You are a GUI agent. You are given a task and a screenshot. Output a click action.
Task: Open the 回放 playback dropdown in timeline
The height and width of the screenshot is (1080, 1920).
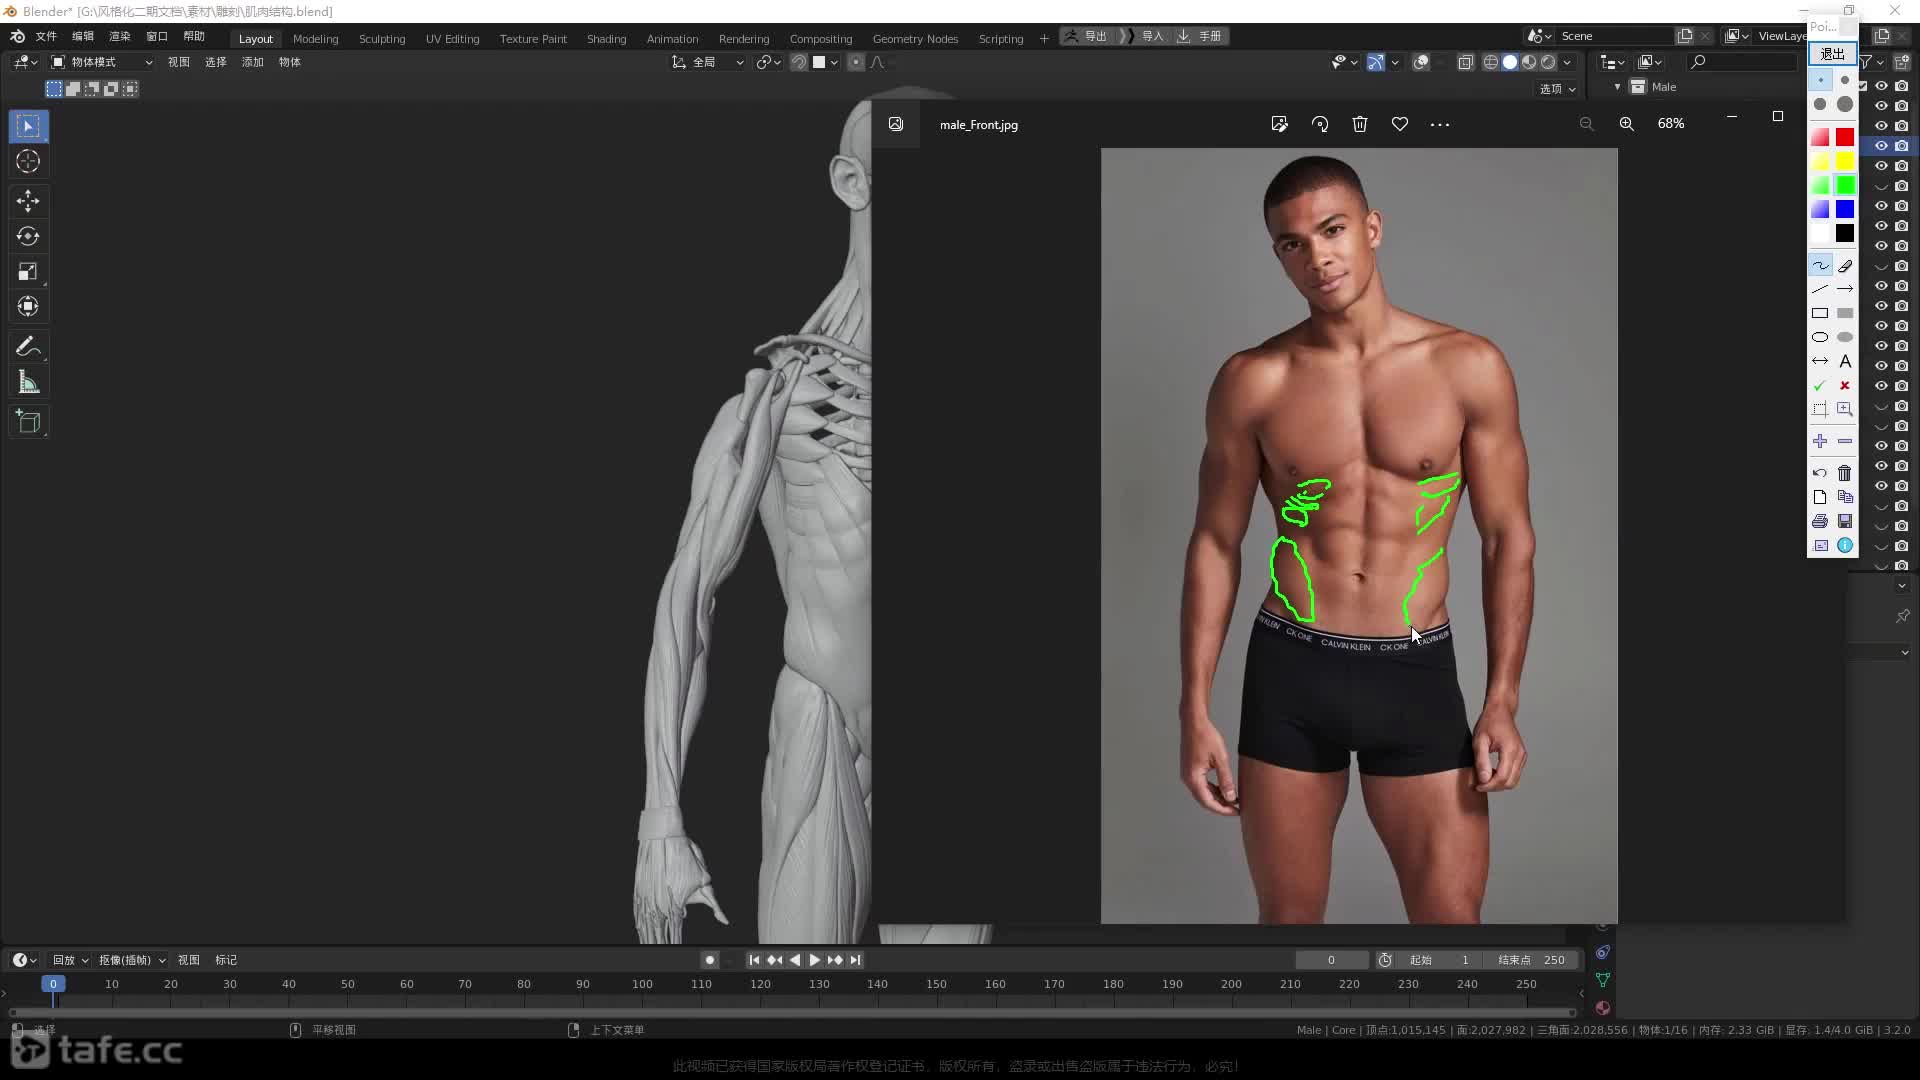coord(70,960)
